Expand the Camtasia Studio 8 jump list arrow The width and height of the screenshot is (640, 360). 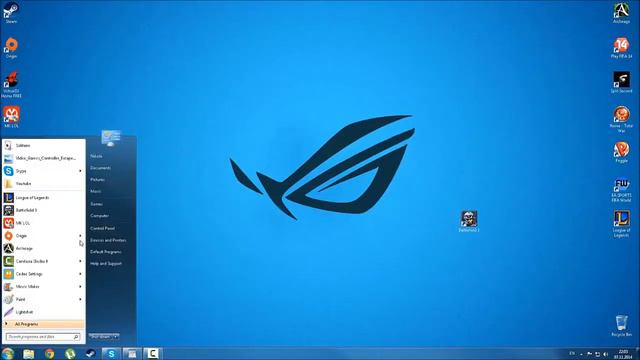(x=80, y=261)
